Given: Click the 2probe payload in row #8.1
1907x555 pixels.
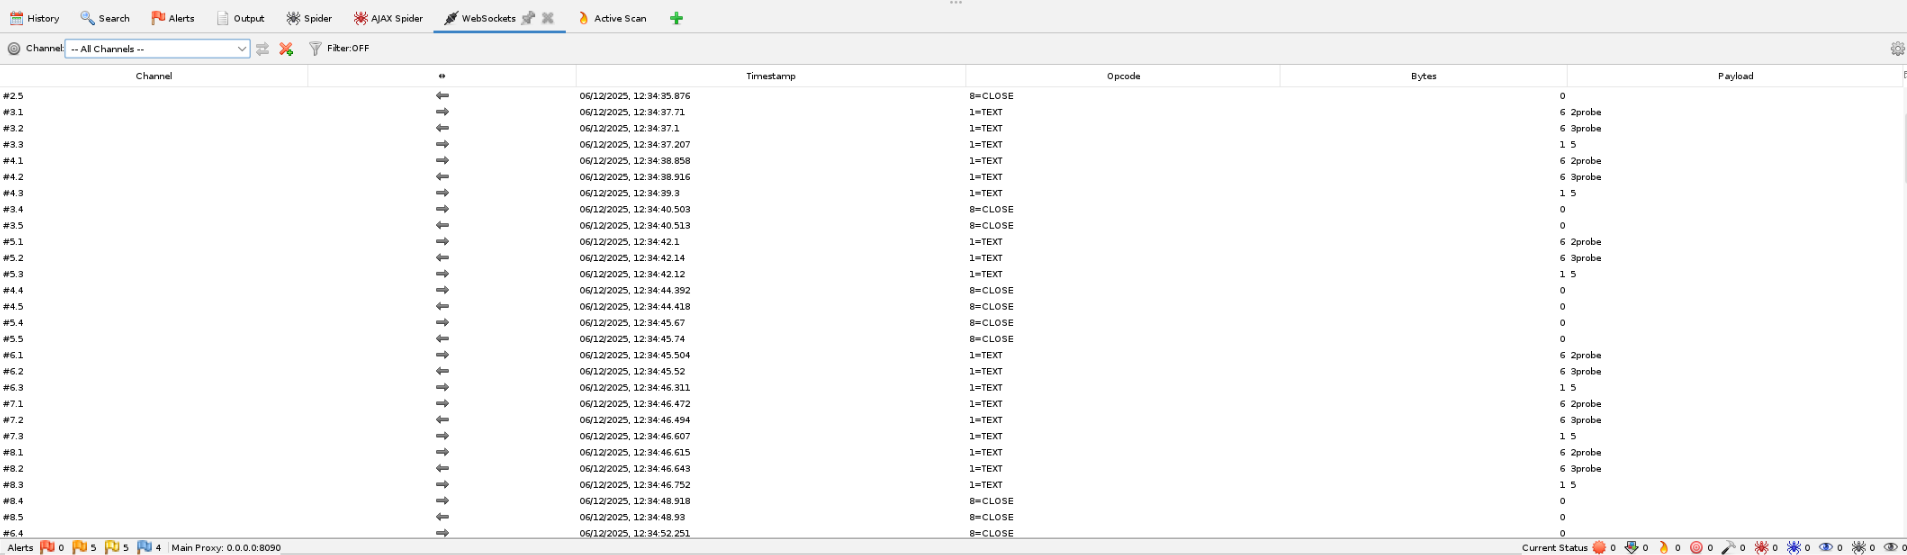Looking at the screenshot, I should tap(1586, 452).
